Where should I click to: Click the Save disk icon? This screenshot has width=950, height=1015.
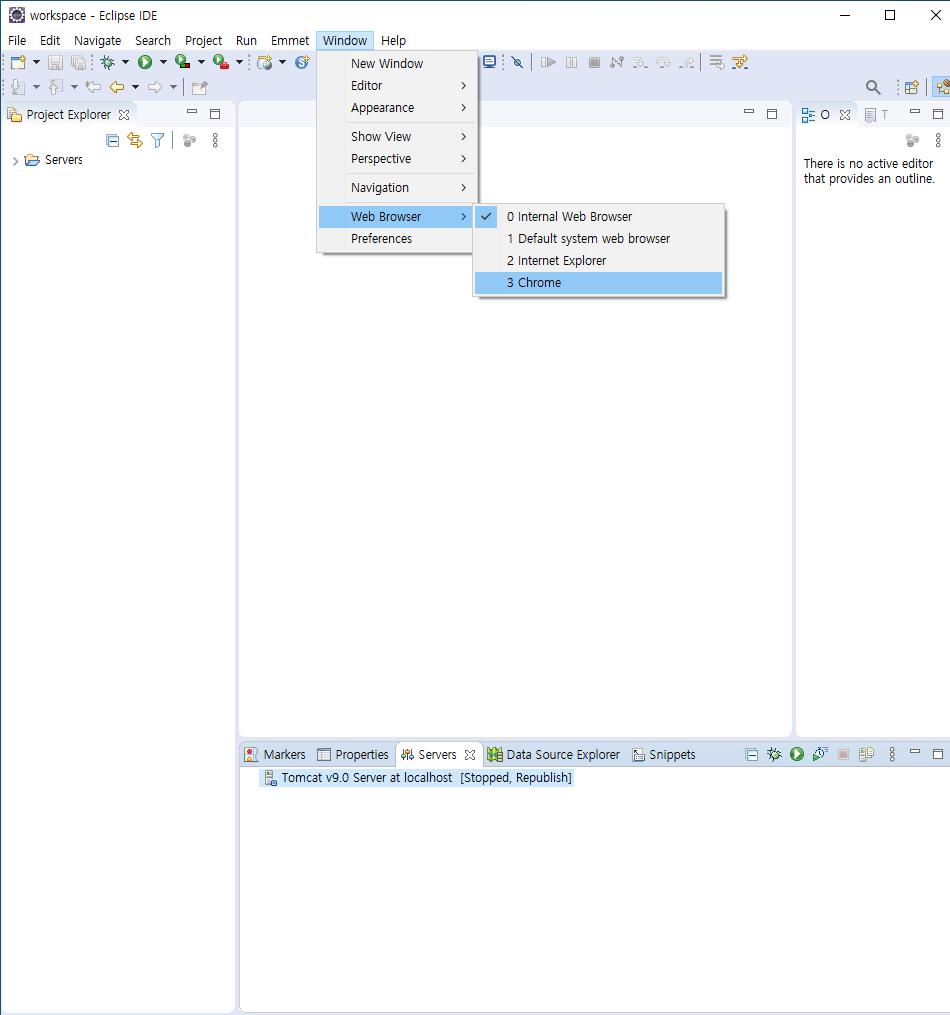tap(55, 62)
